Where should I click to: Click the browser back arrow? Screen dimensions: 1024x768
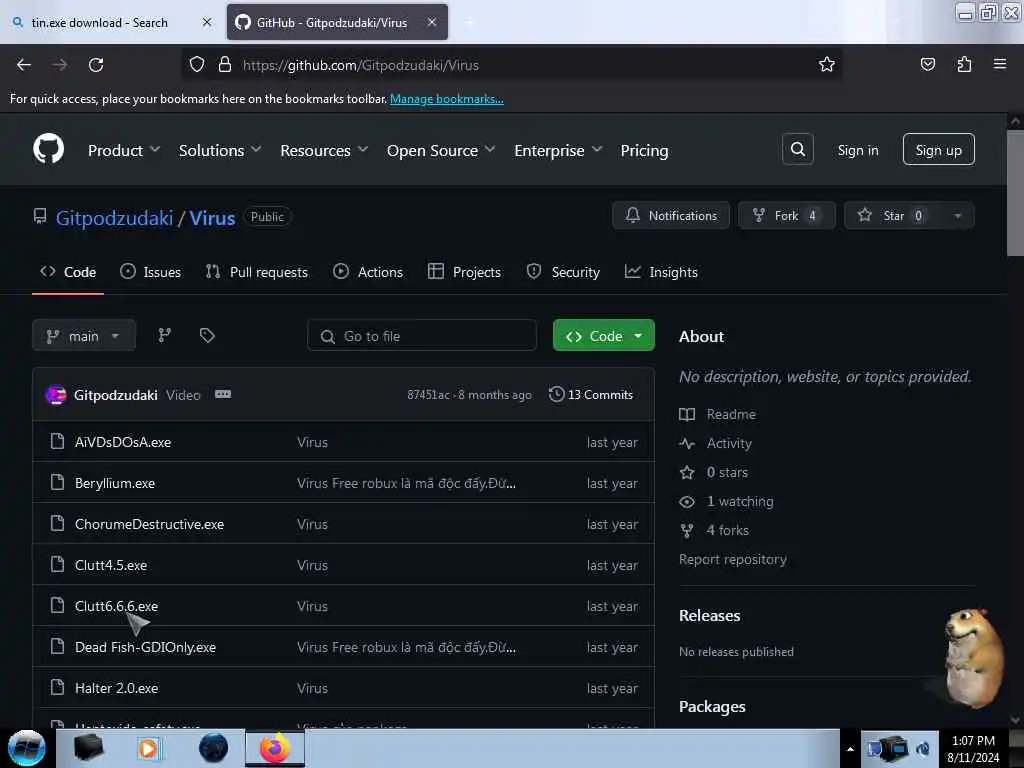pyautogui.click(x=24, y=65)
